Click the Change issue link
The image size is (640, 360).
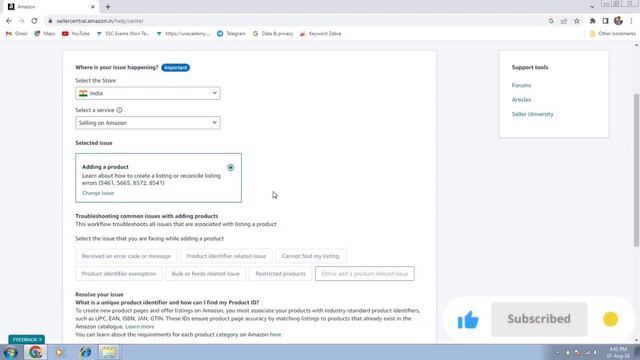click(98, 193)
